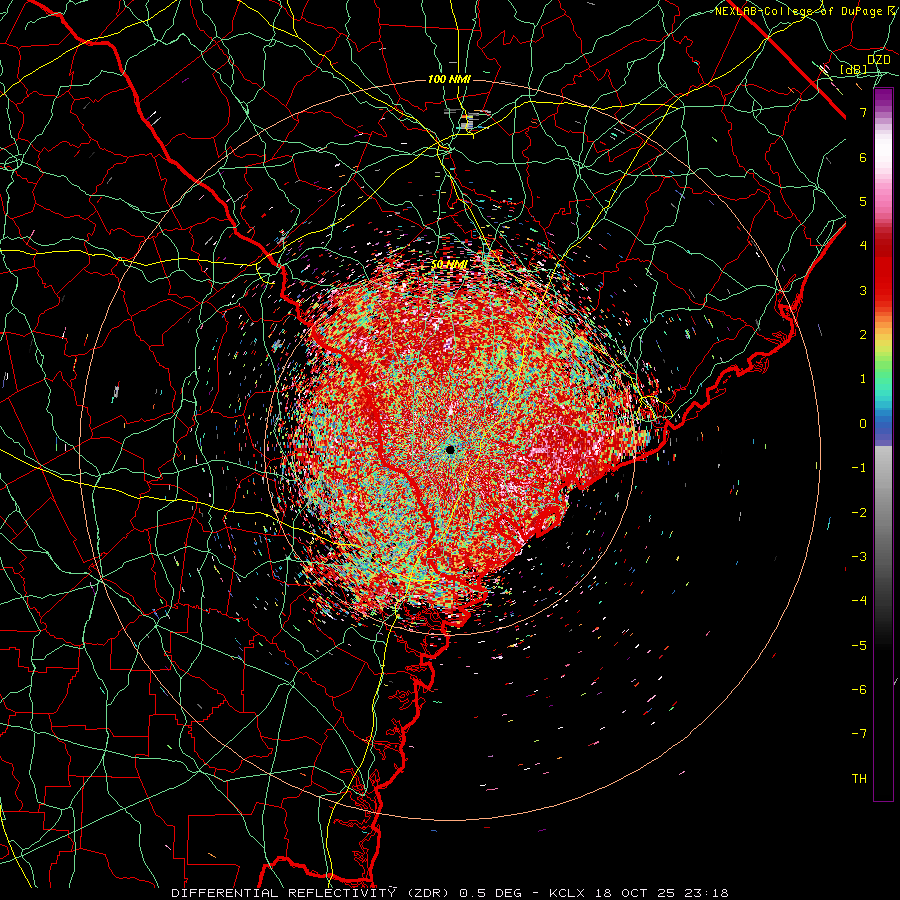Click the "7" value on the color scale

(863, 112)
